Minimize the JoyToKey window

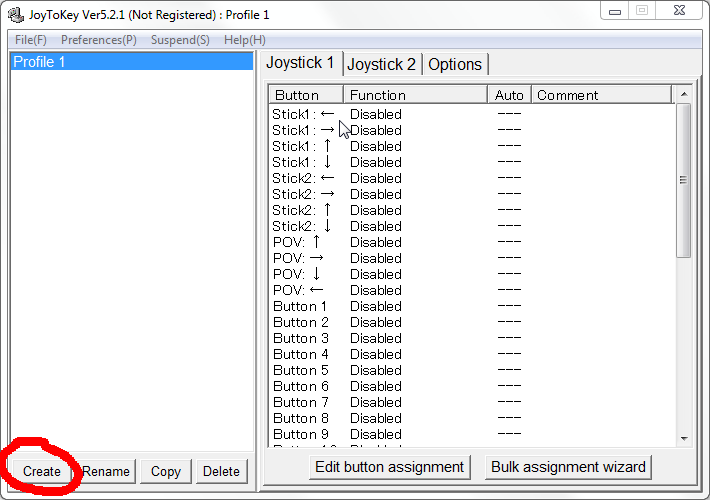[x=614, y=10]
